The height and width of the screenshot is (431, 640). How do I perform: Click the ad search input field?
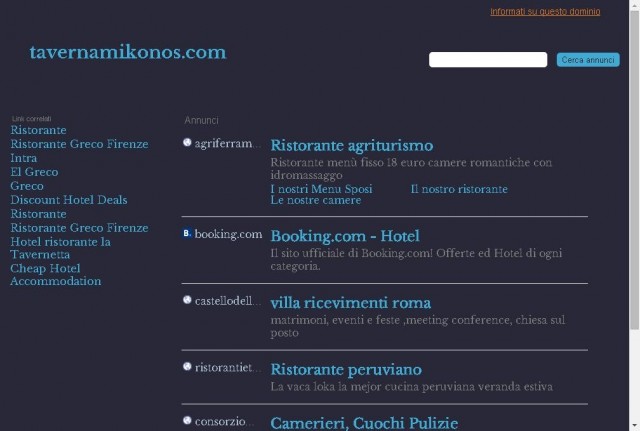[488, 60]
